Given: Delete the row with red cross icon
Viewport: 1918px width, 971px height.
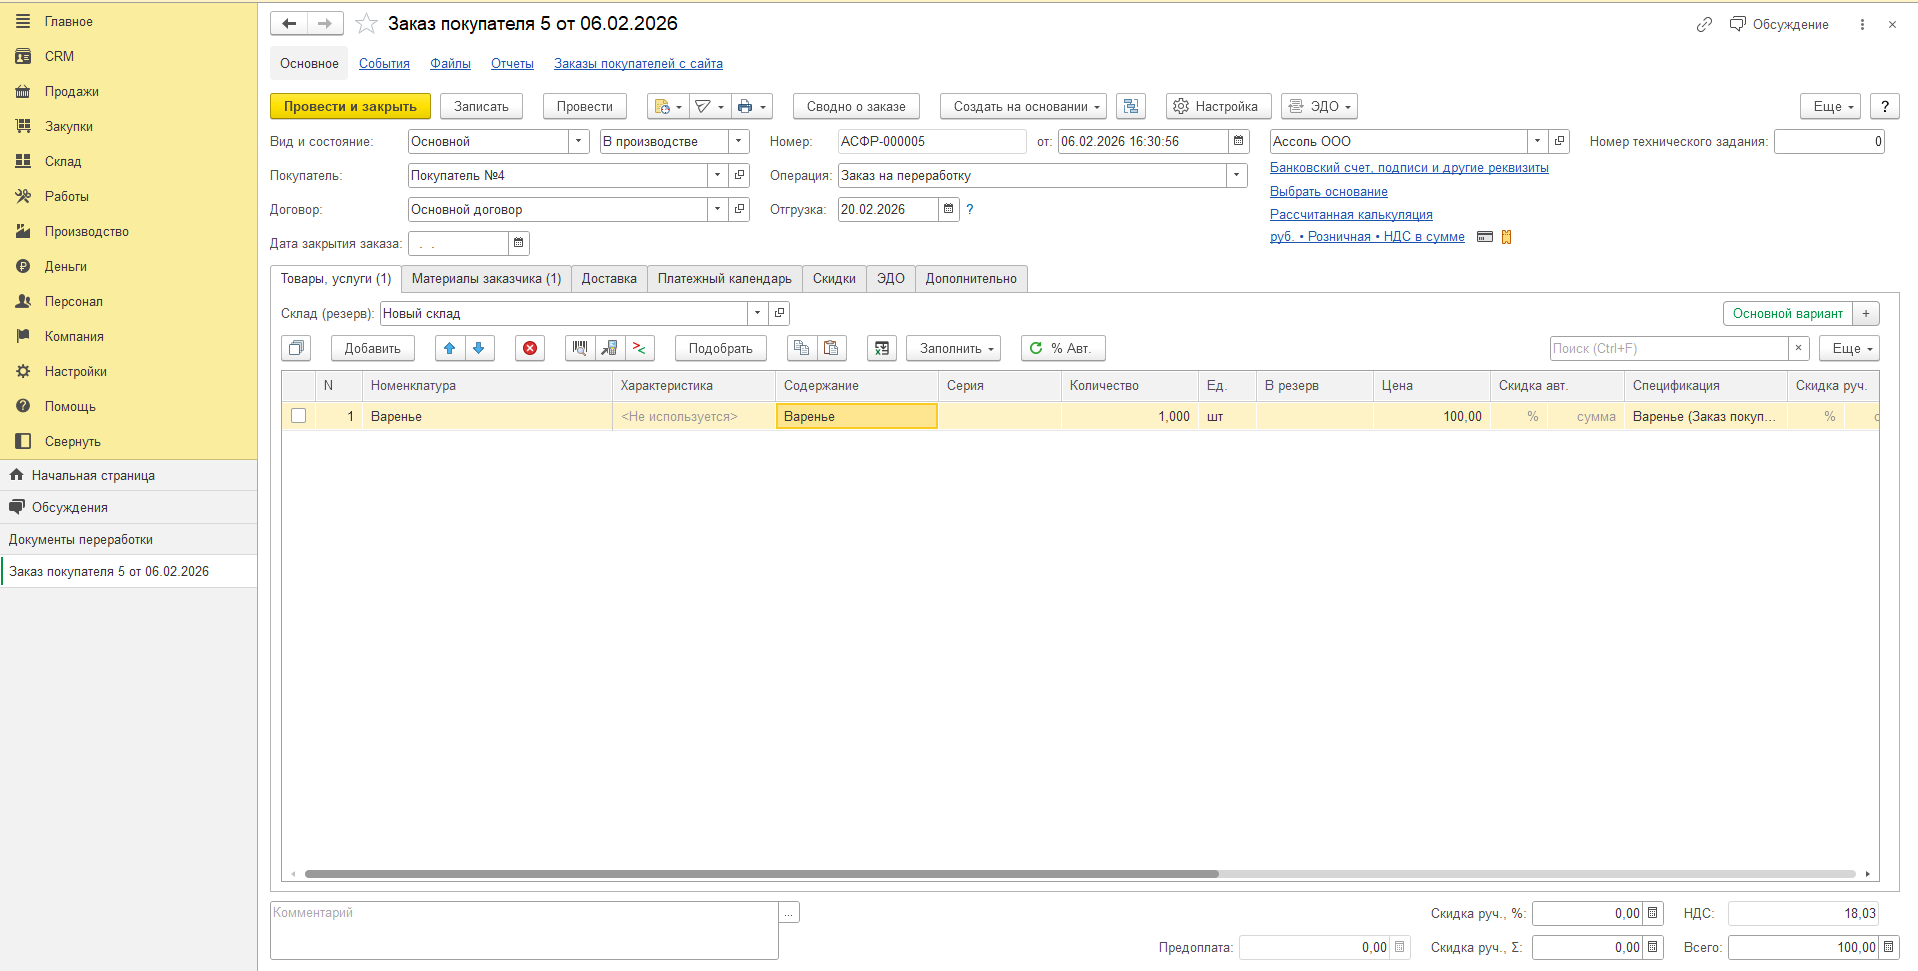Looking at the screenshot, I should pyautogui.click(x=530, y=348).
